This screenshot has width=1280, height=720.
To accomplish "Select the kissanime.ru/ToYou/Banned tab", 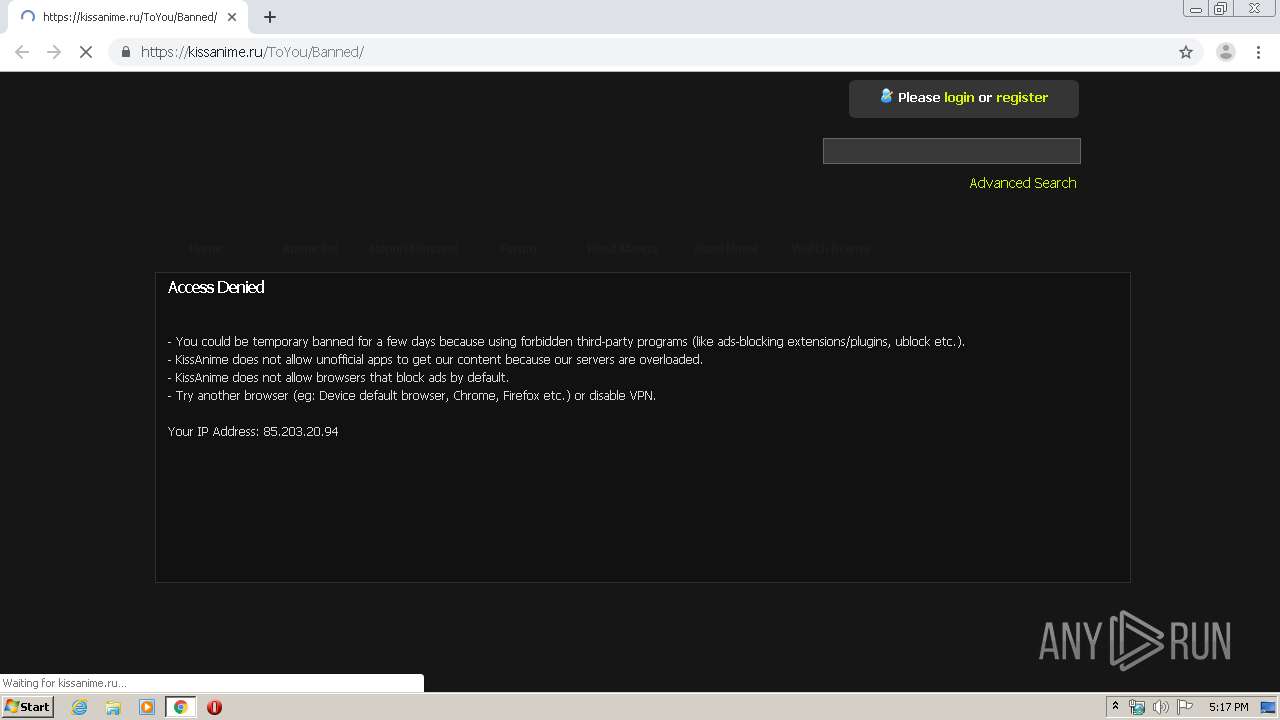I will coord(127,17).
